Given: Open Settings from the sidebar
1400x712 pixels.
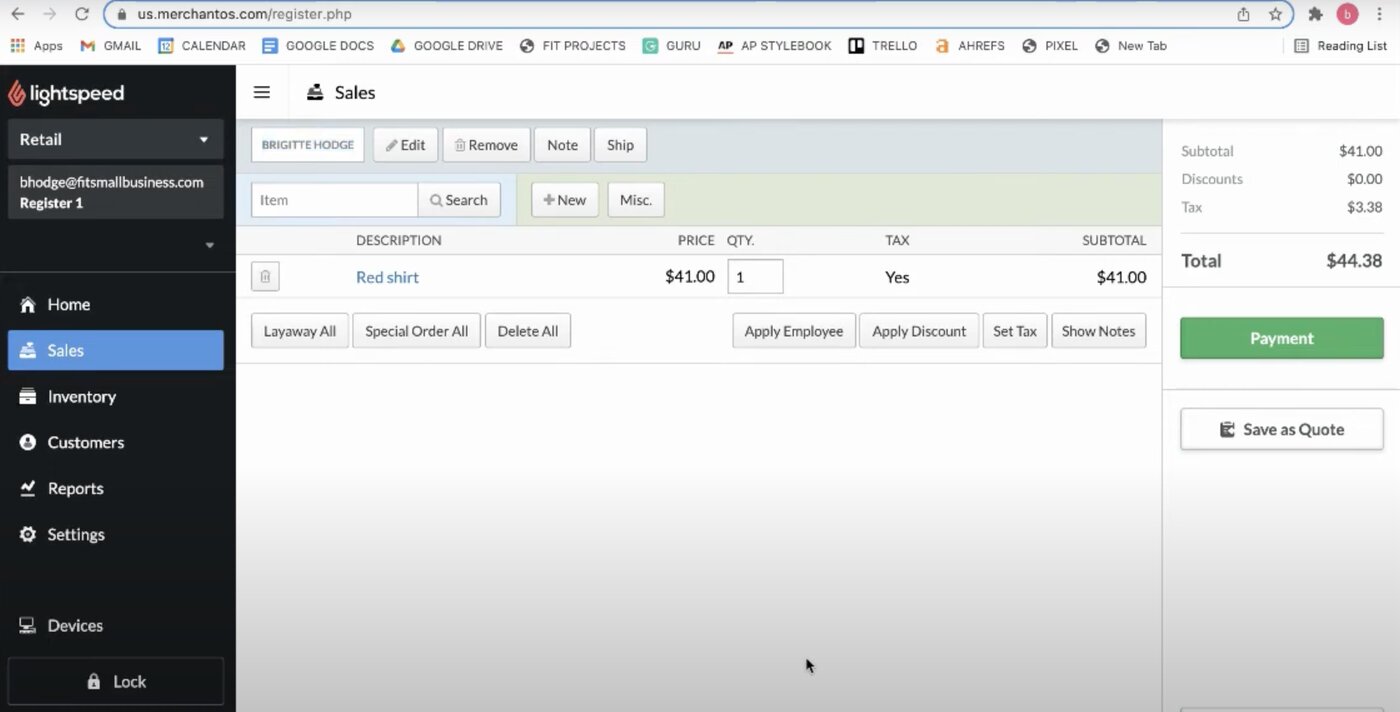Looking at the screenshot, I should click(76, 534).
